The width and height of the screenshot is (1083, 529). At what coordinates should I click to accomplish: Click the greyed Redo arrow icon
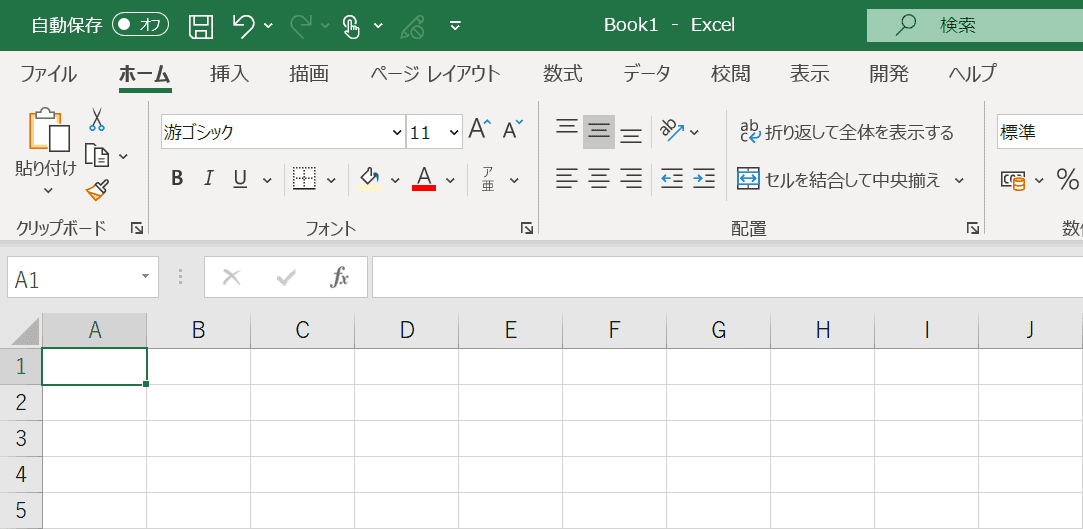301,26
